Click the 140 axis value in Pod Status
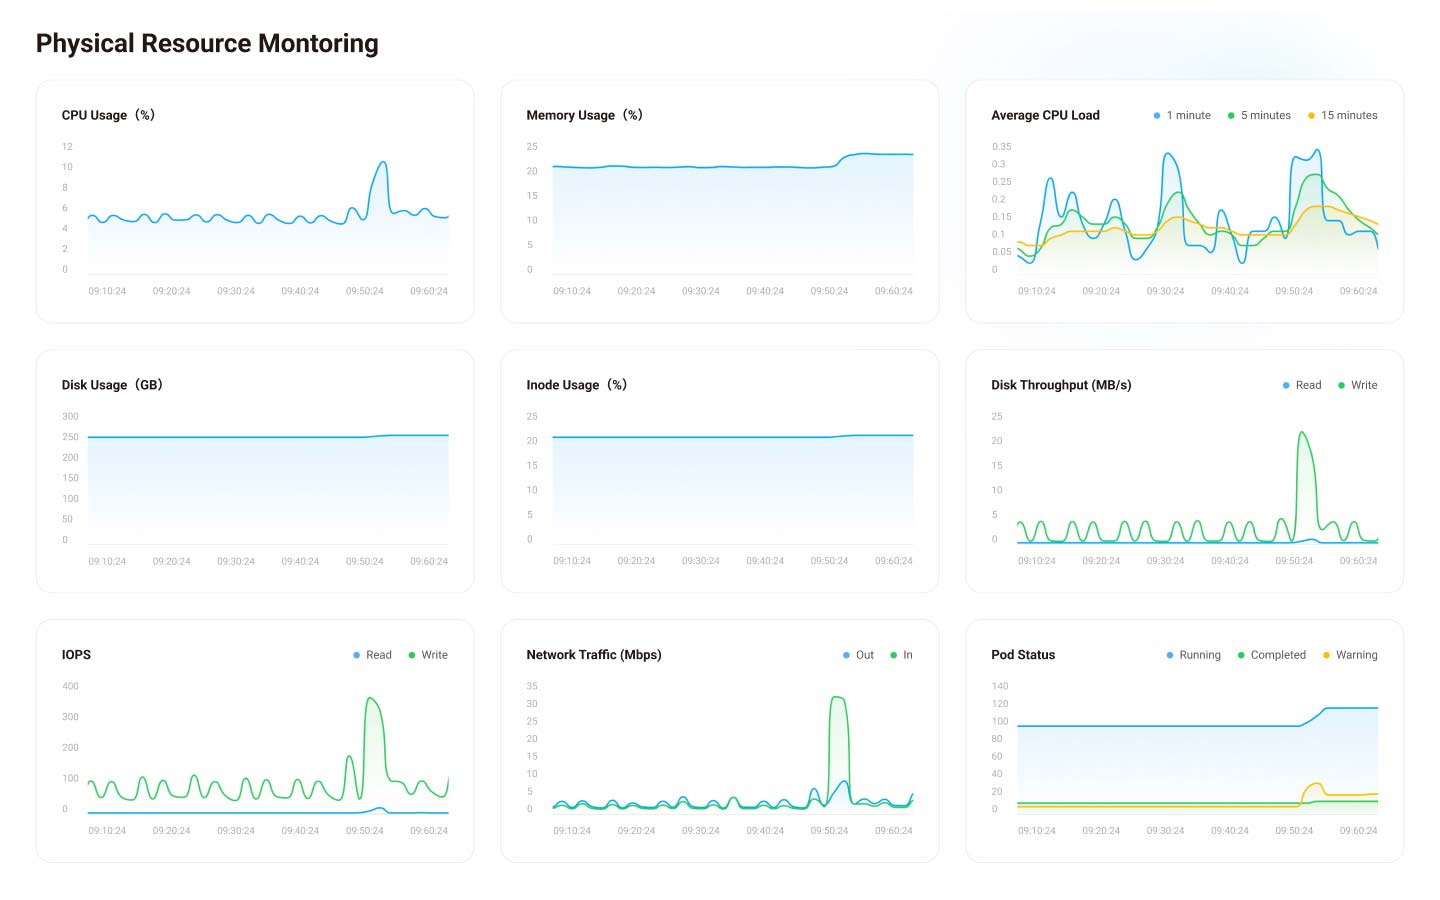The width and height of the screenshot is (1440, 900). click(1000, 686)
